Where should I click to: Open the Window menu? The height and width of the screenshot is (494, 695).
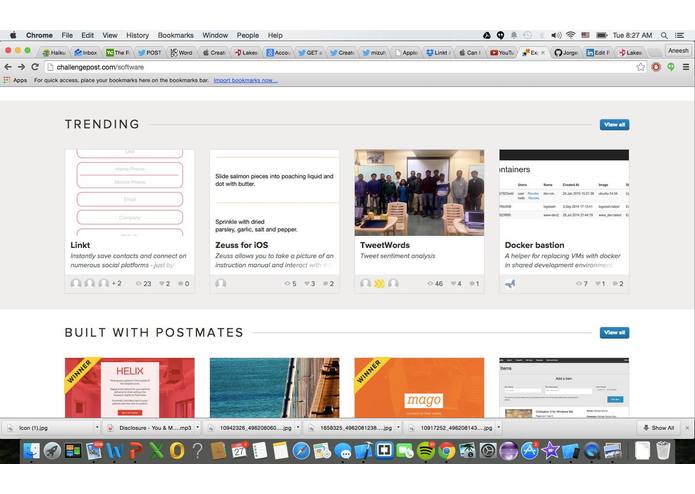point(215,35)
